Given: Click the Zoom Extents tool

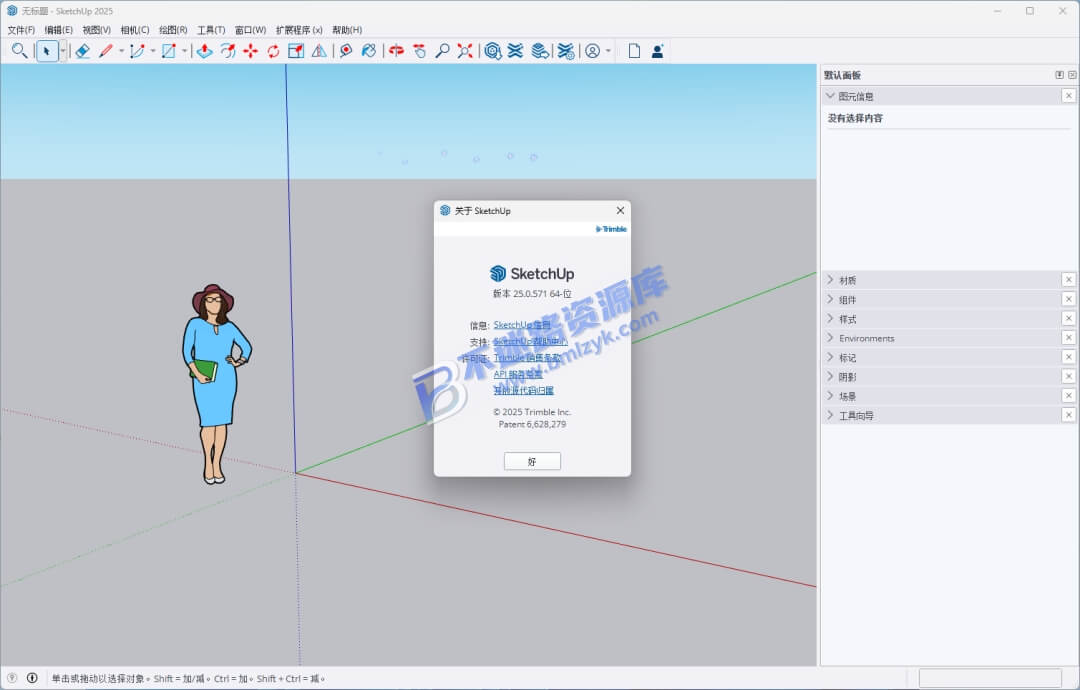Looking at the screenshot, I should [466, 51].
